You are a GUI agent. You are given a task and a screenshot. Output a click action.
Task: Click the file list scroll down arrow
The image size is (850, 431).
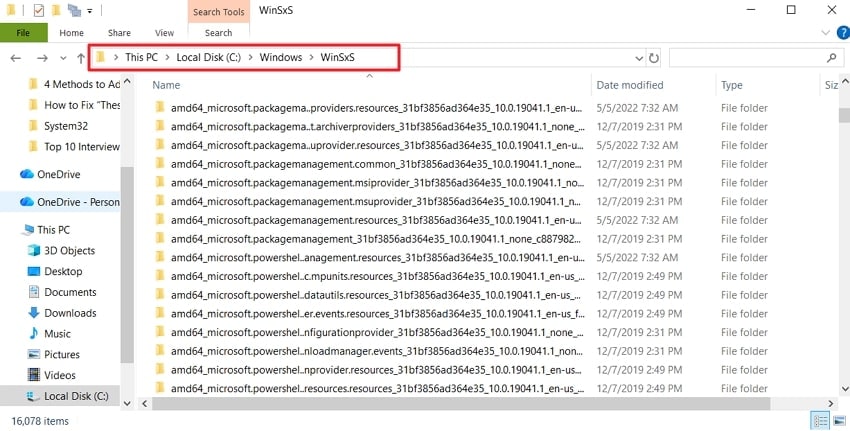coord(845,388)
